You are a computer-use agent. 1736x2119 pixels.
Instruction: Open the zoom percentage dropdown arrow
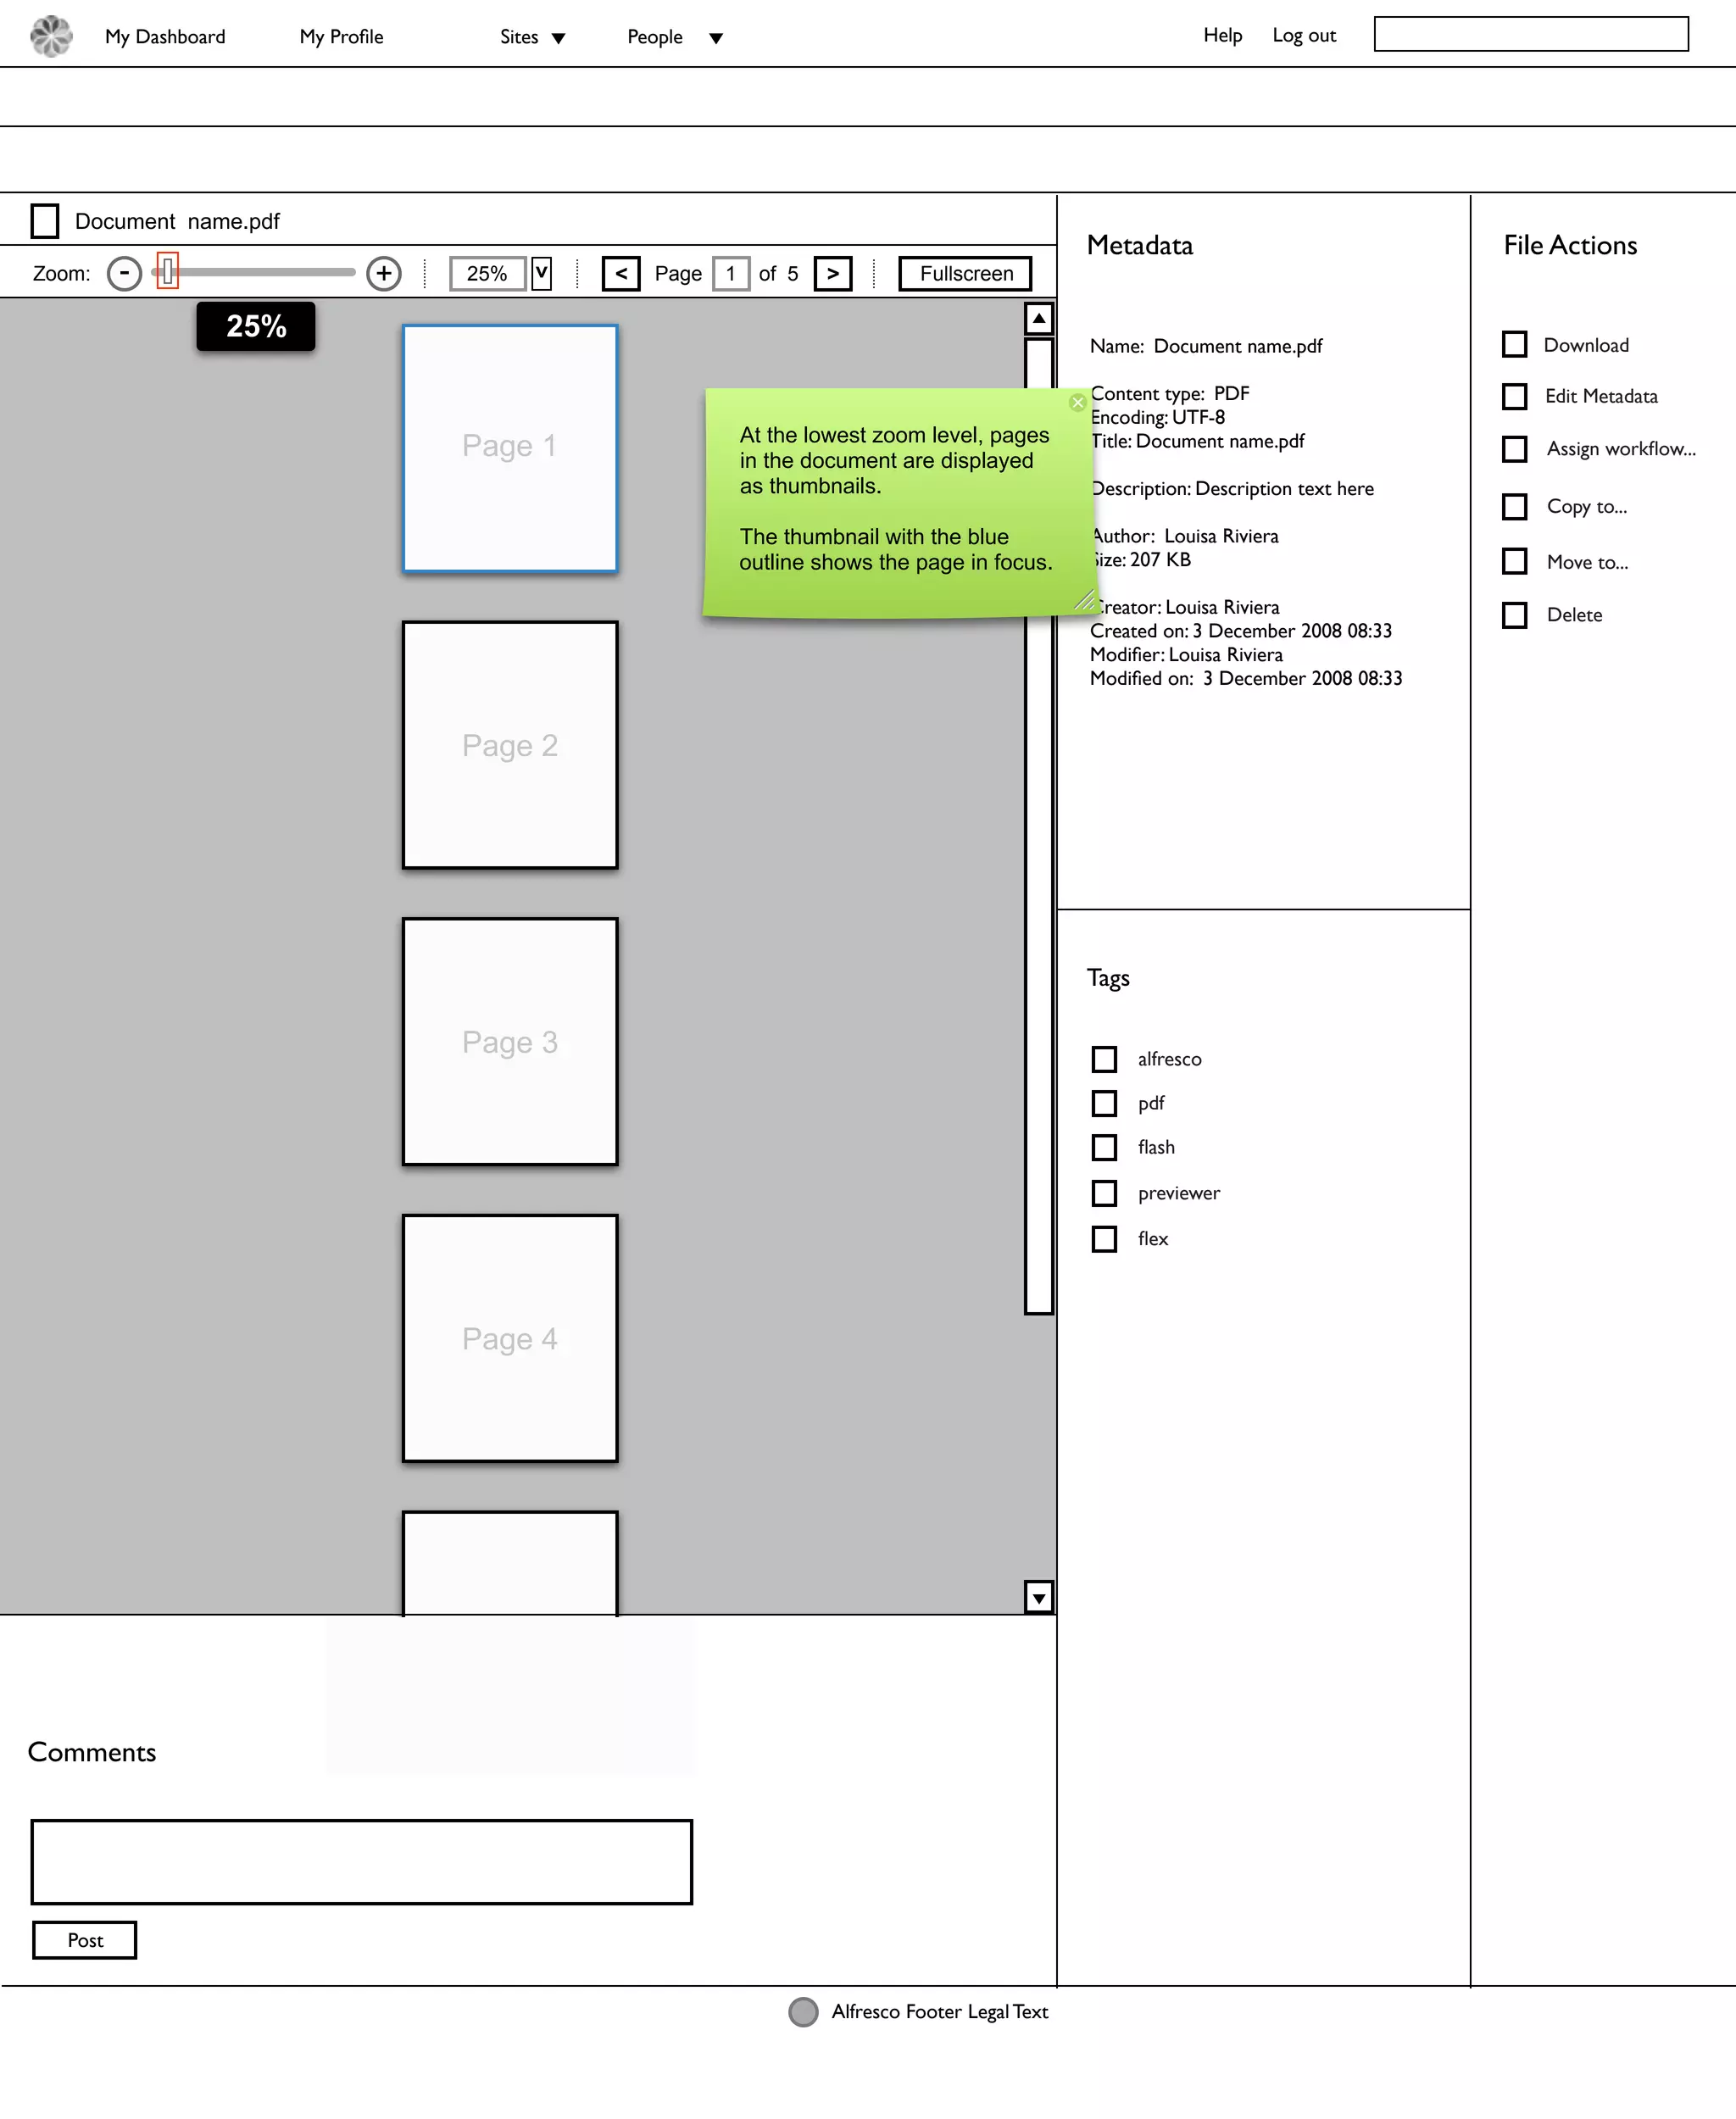click(541, 273)
